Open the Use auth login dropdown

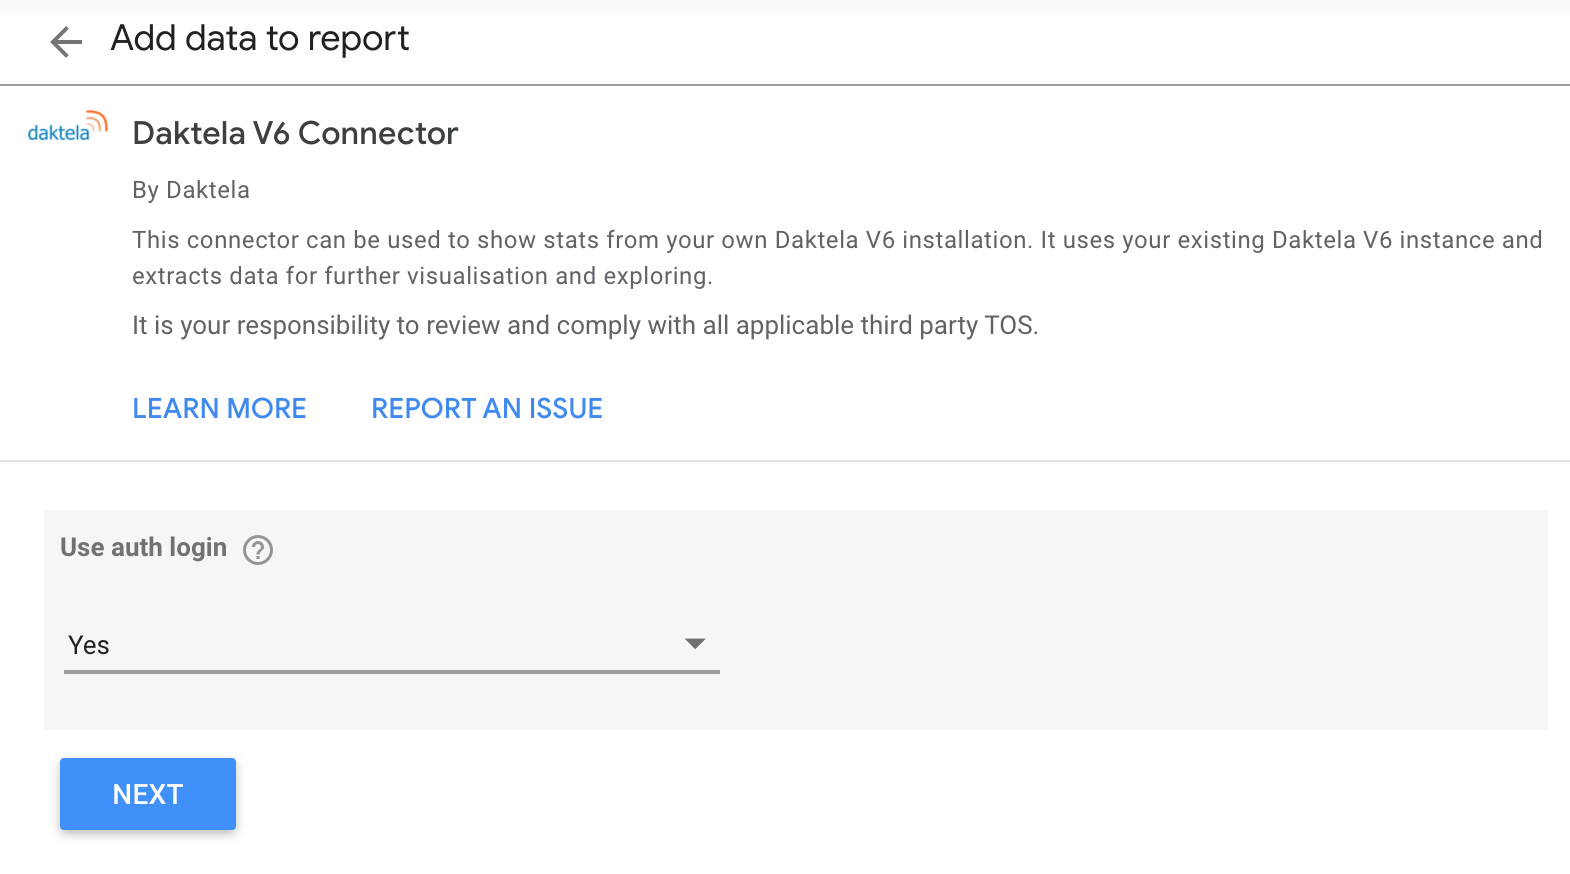392,645
